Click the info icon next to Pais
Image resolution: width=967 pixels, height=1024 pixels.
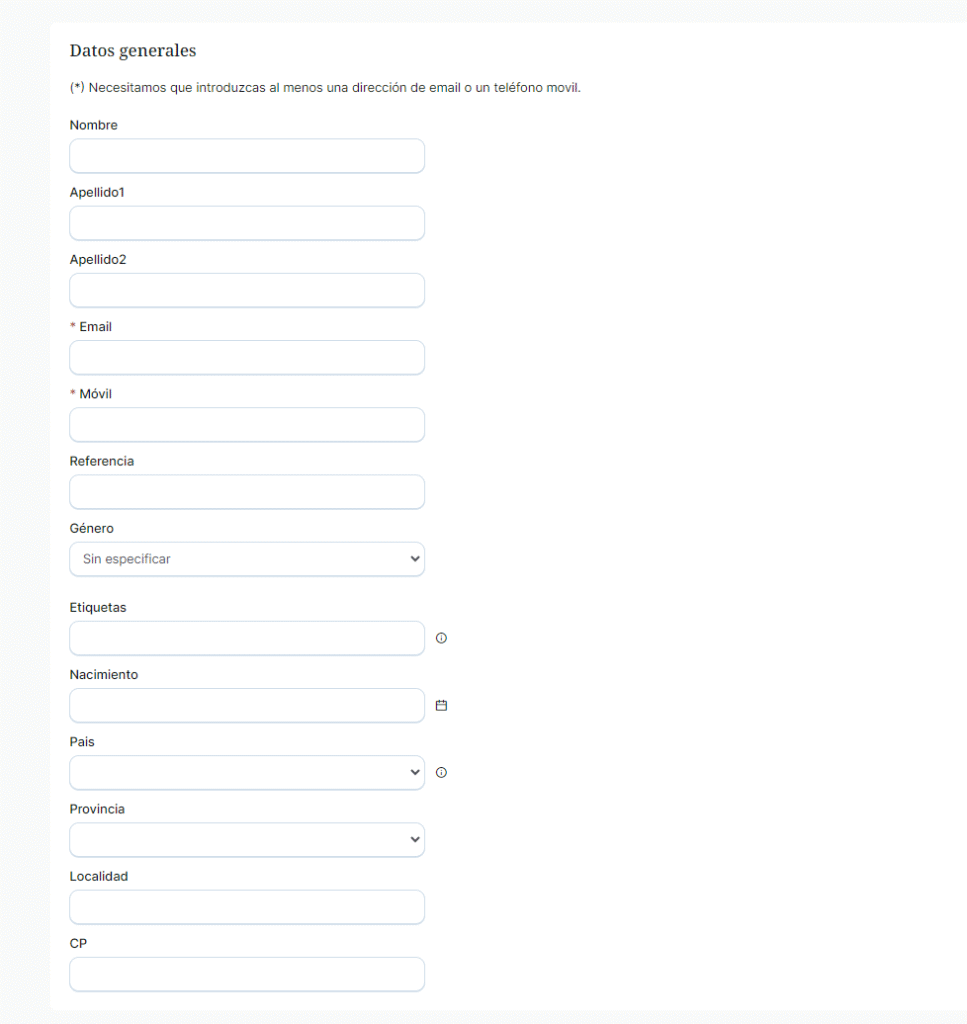click(442, 772)
